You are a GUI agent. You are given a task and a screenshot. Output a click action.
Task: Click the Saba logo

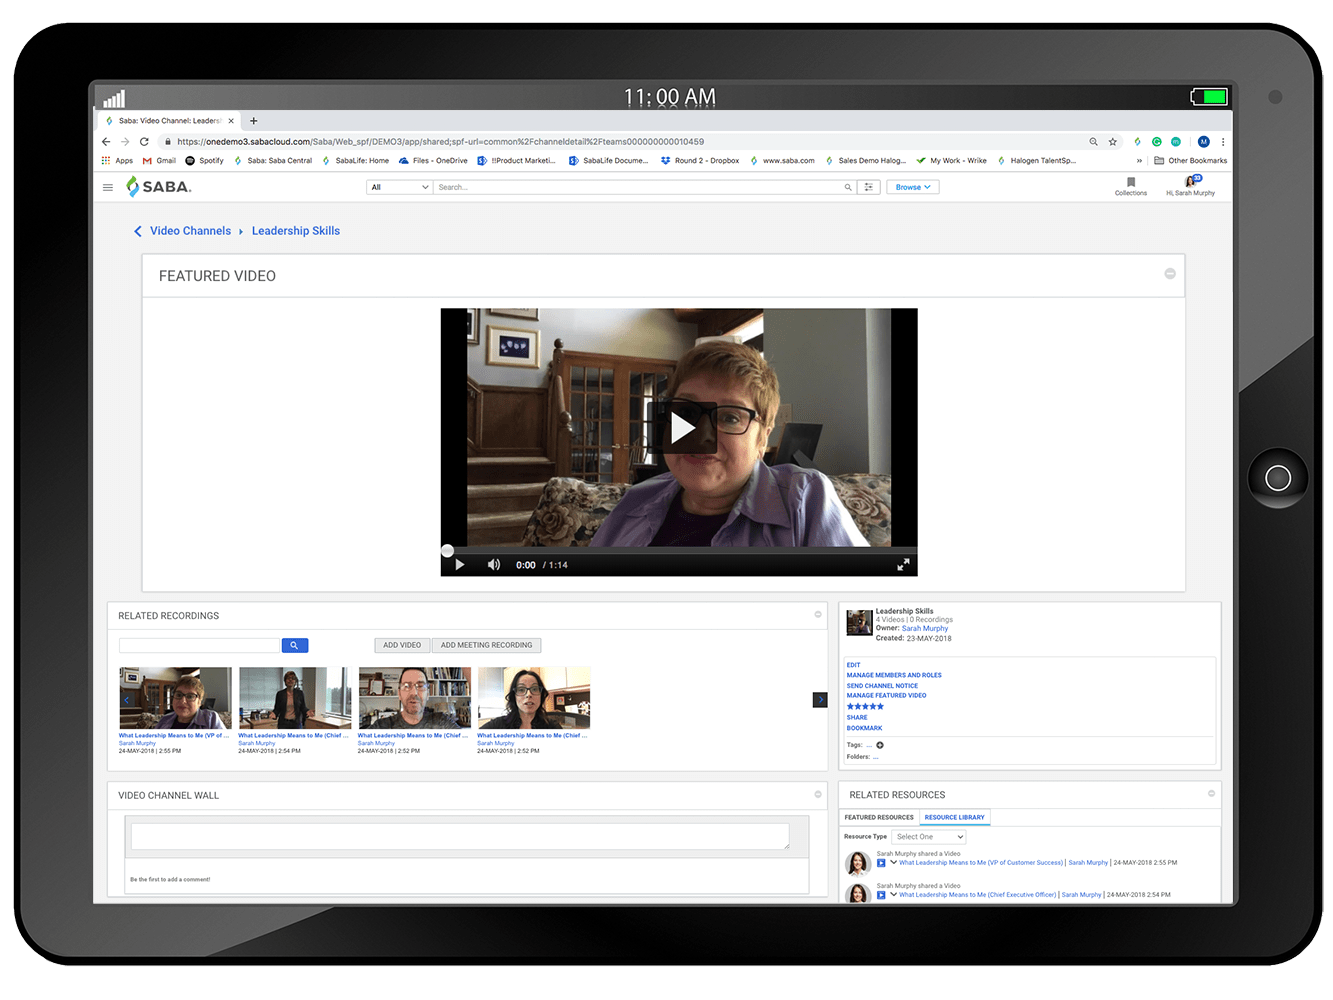(x=159, y=186)
